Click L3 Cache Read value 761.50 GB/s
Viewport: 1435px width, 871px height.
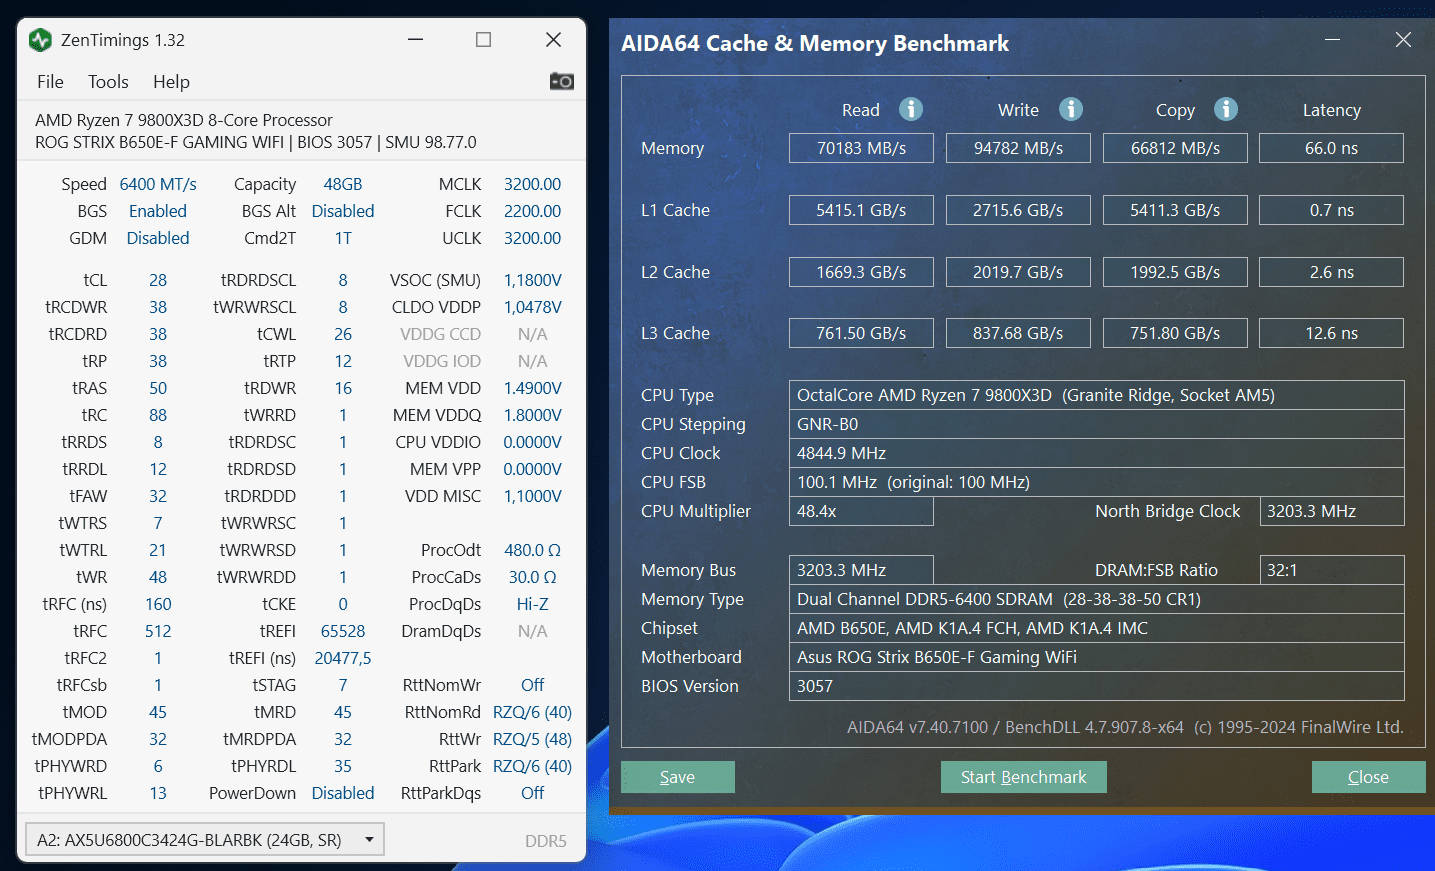point(861,333)
